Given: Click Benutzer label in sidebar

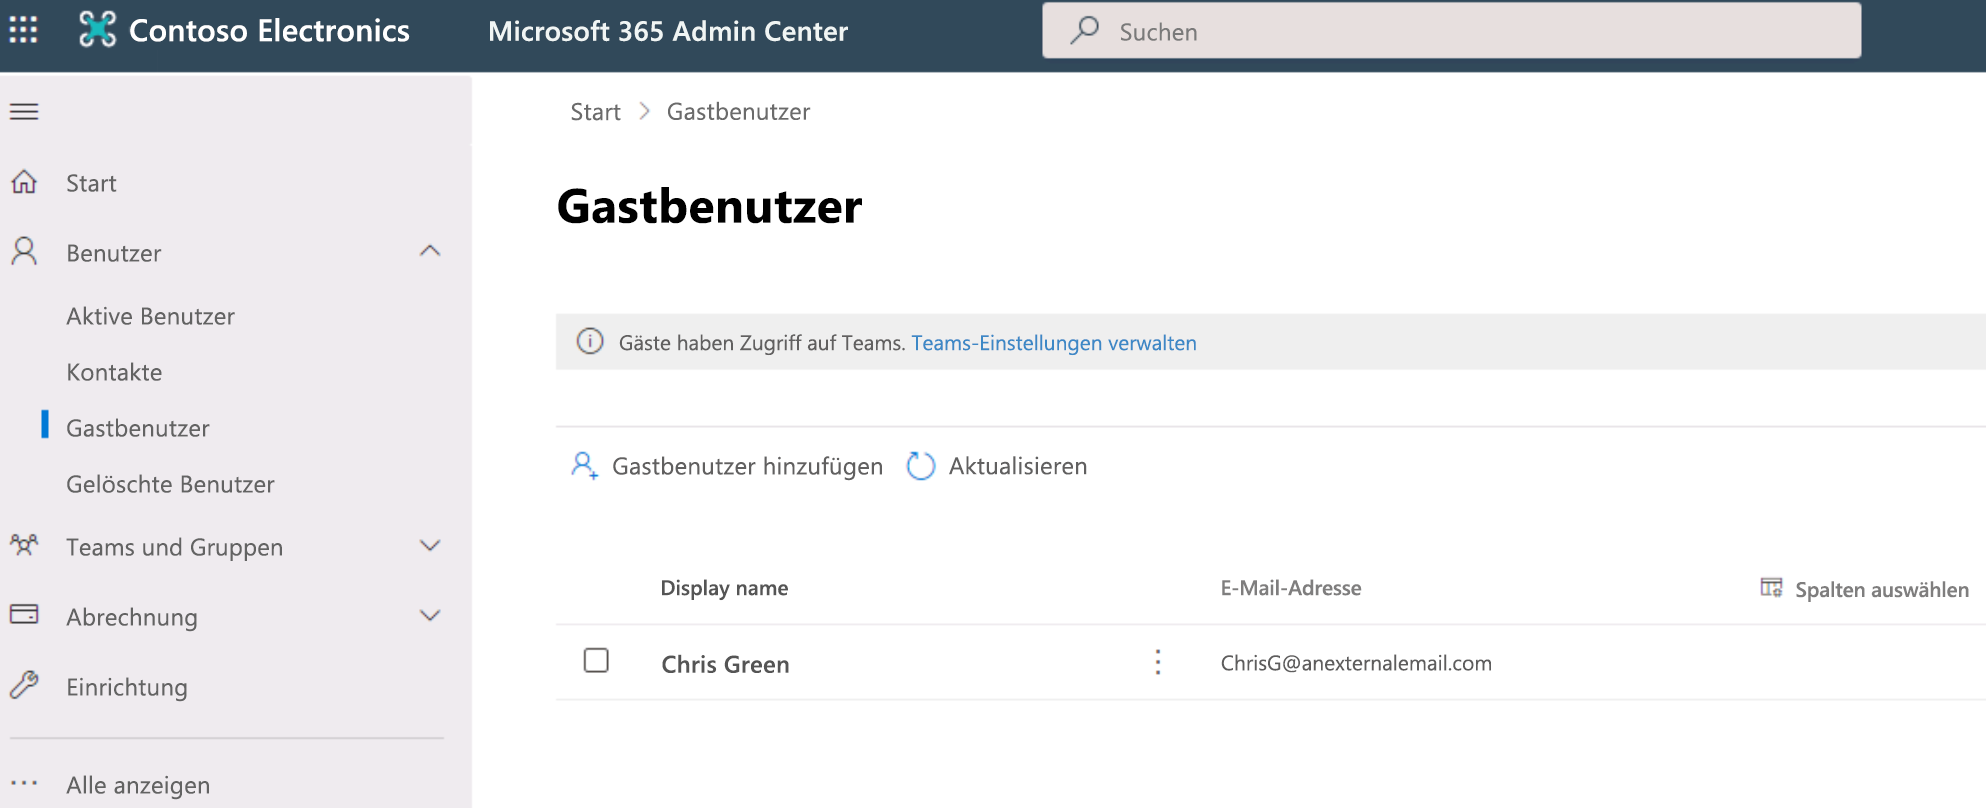Looking at the screenshot, I should pyautogui.click(x=114, y=253).
